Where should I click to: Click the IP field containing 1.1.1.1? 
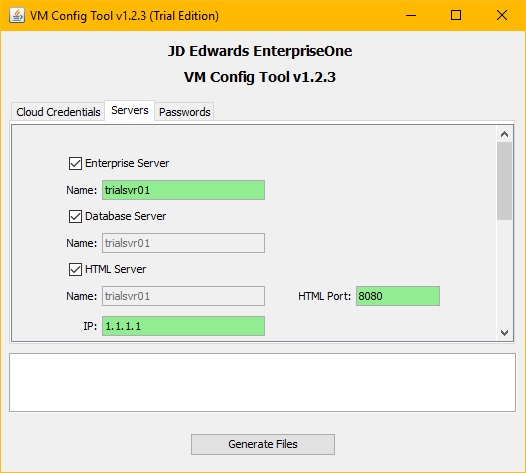(x=183, y=326)
